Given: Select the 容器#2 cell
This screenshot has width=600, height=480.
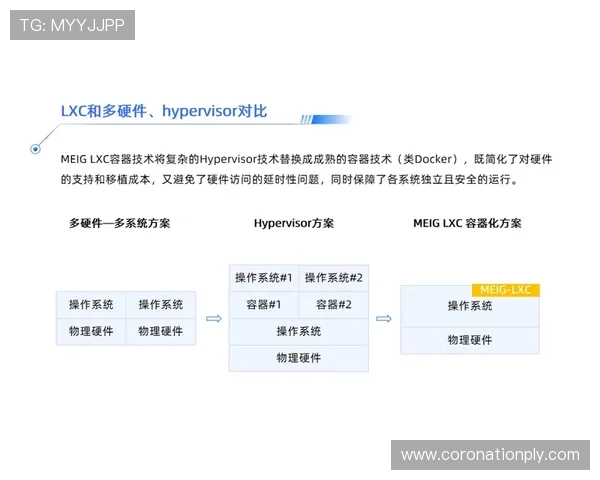Looking at the screenshot, I should coord(334,305).
